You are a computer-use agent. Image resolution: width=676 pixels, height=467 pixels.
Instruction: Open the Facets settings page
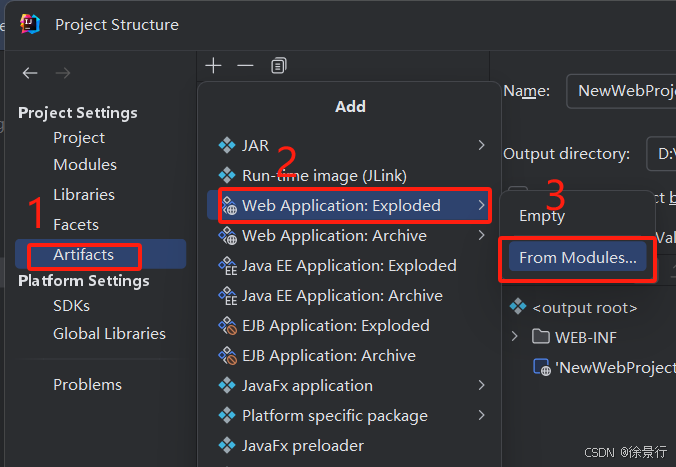pyautogui.click(x=76, y=224)
